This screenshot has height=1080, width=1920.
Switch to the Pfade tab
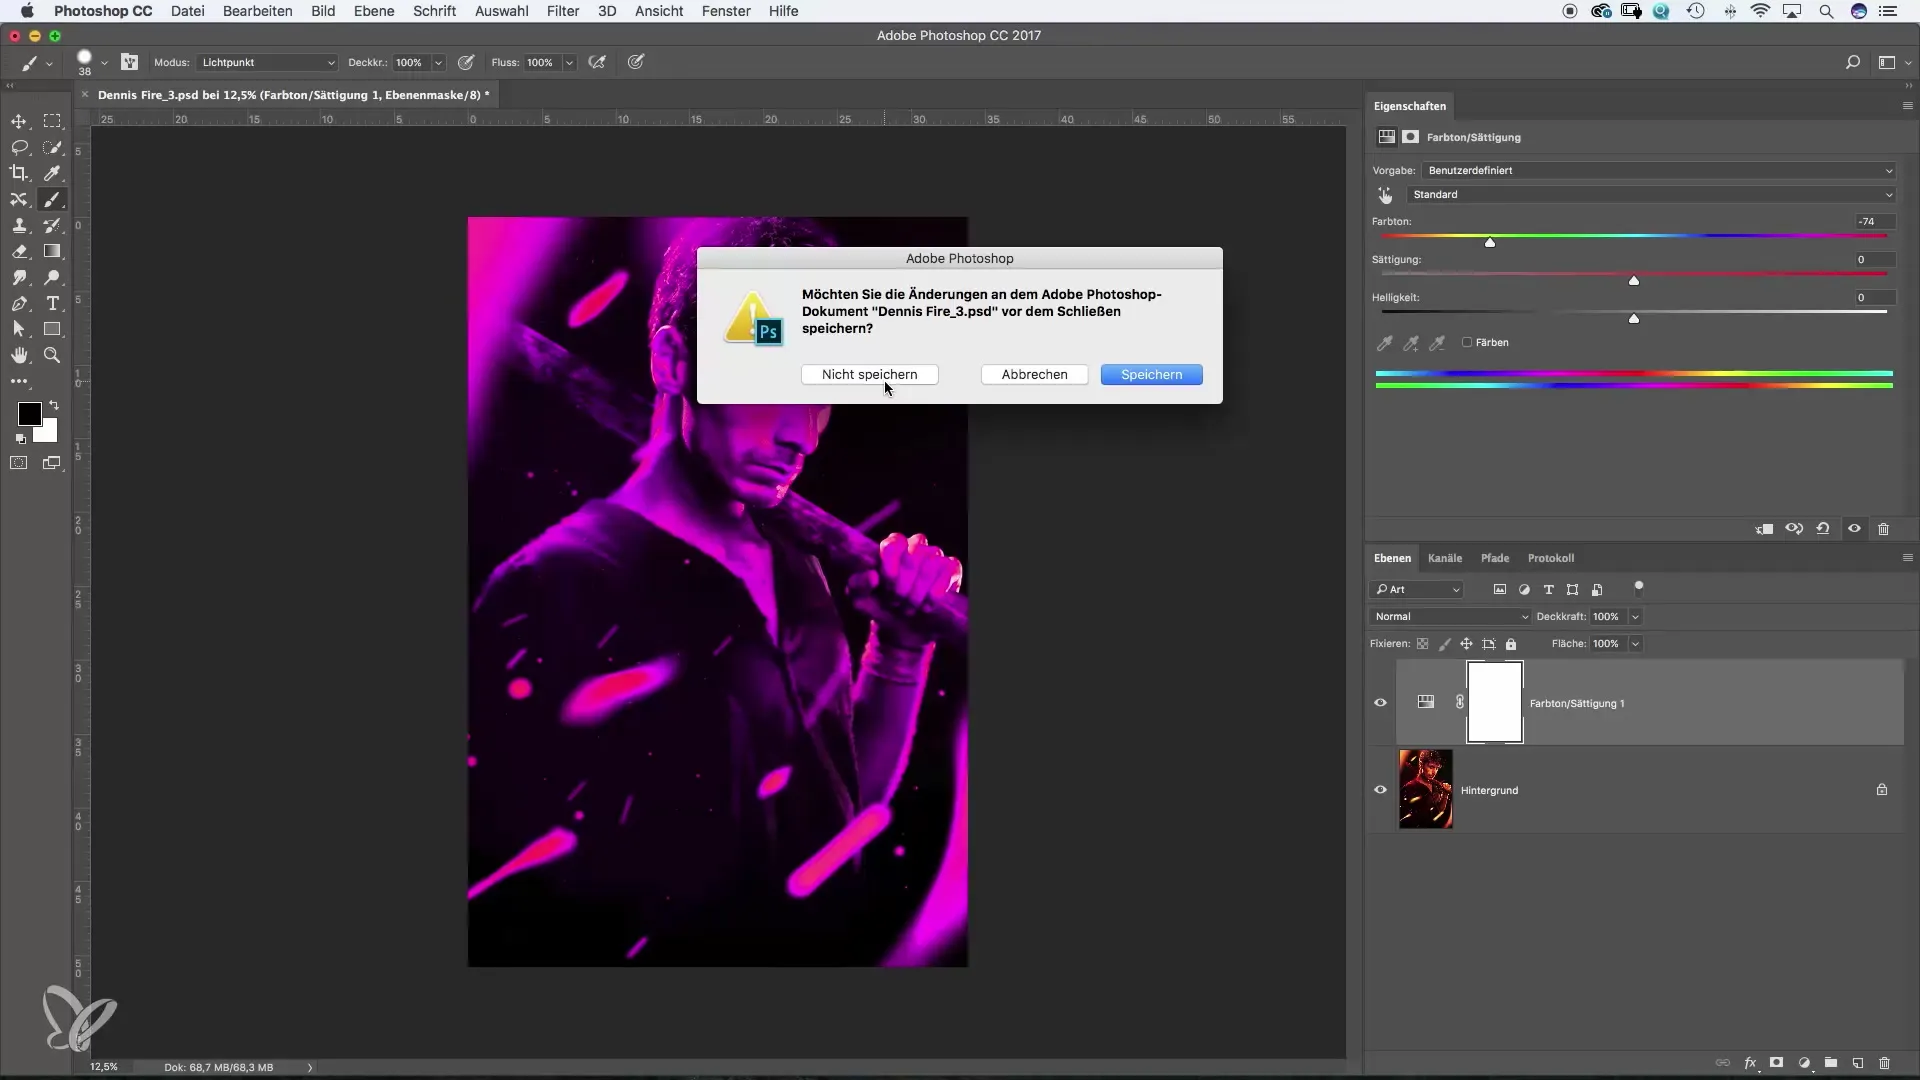click(x=1495, y=558)
